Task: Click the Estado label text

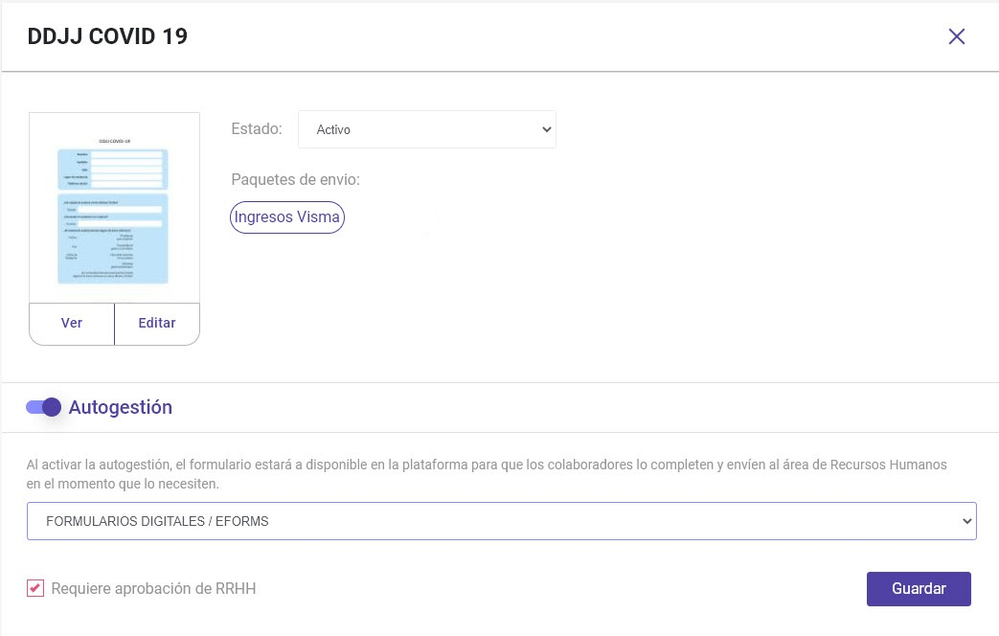Action: coord(257,129)
